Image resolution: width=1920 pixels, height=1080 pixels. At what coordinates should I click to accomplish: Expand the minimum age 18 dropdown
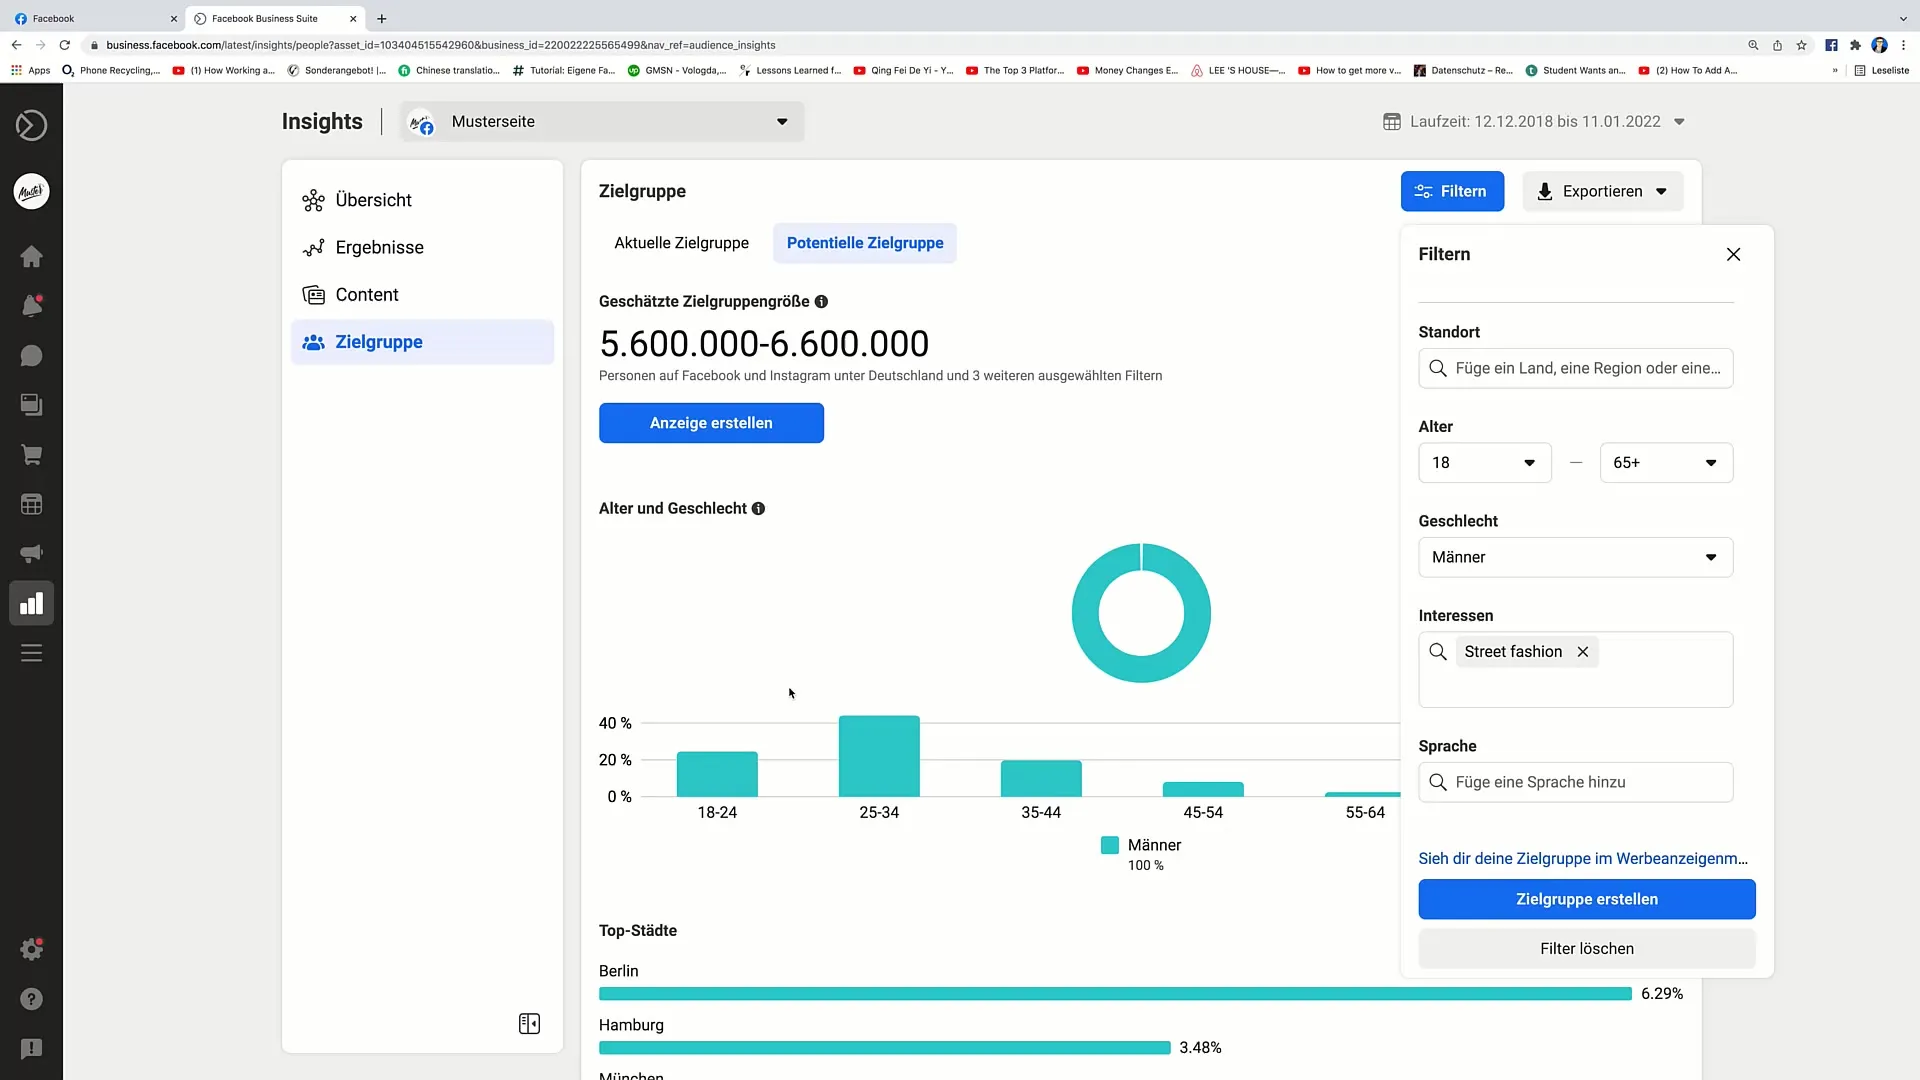coord(1484,462)
